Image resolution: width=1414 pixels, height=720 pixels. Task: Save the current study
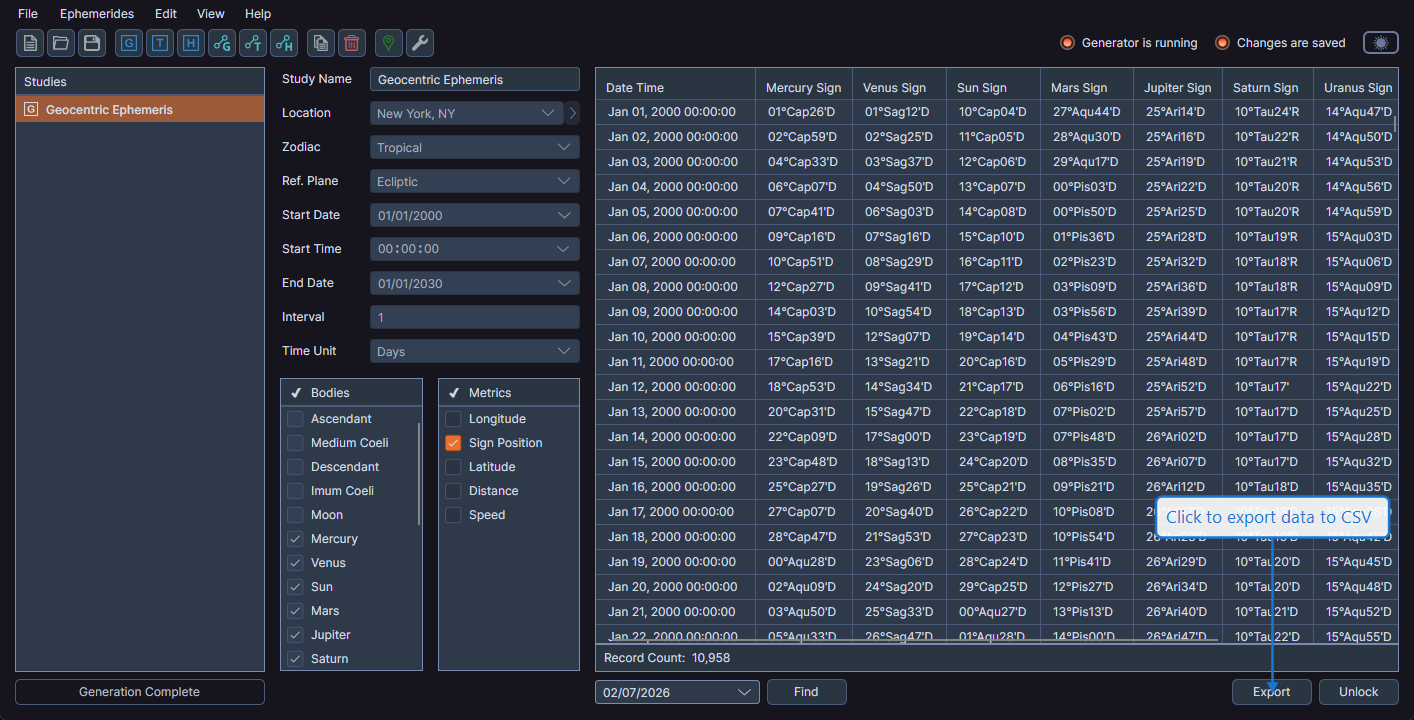click(x=91, y=43)
